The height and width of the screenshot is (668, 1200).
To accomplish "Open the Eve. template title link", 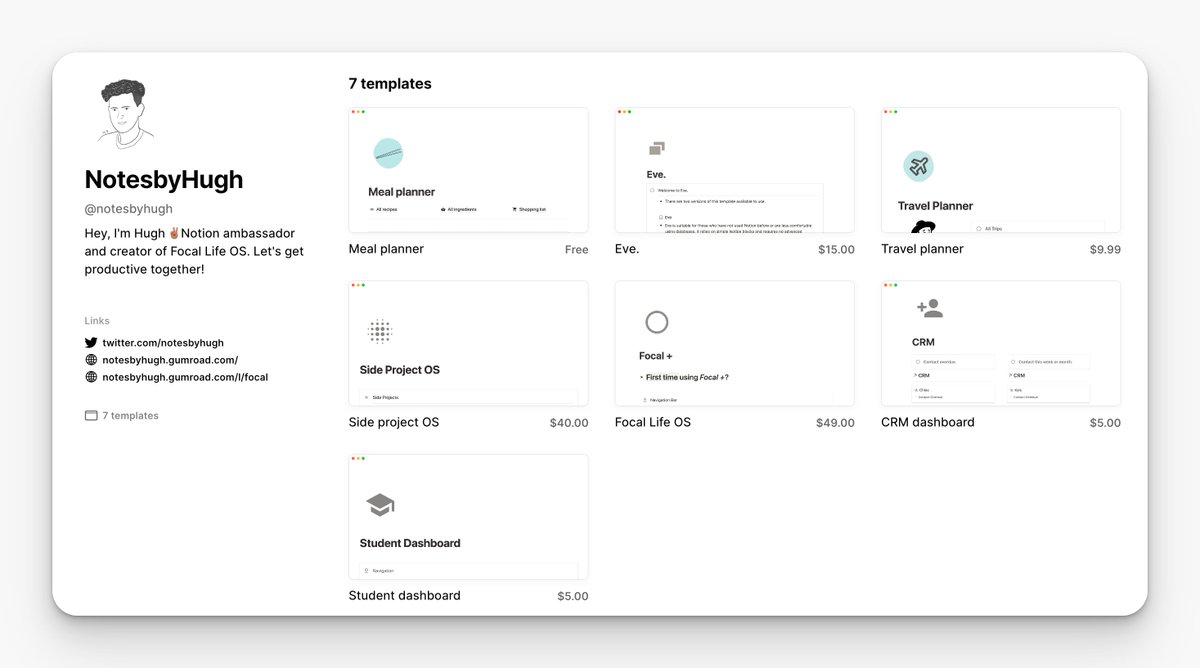I will [627, 249].
